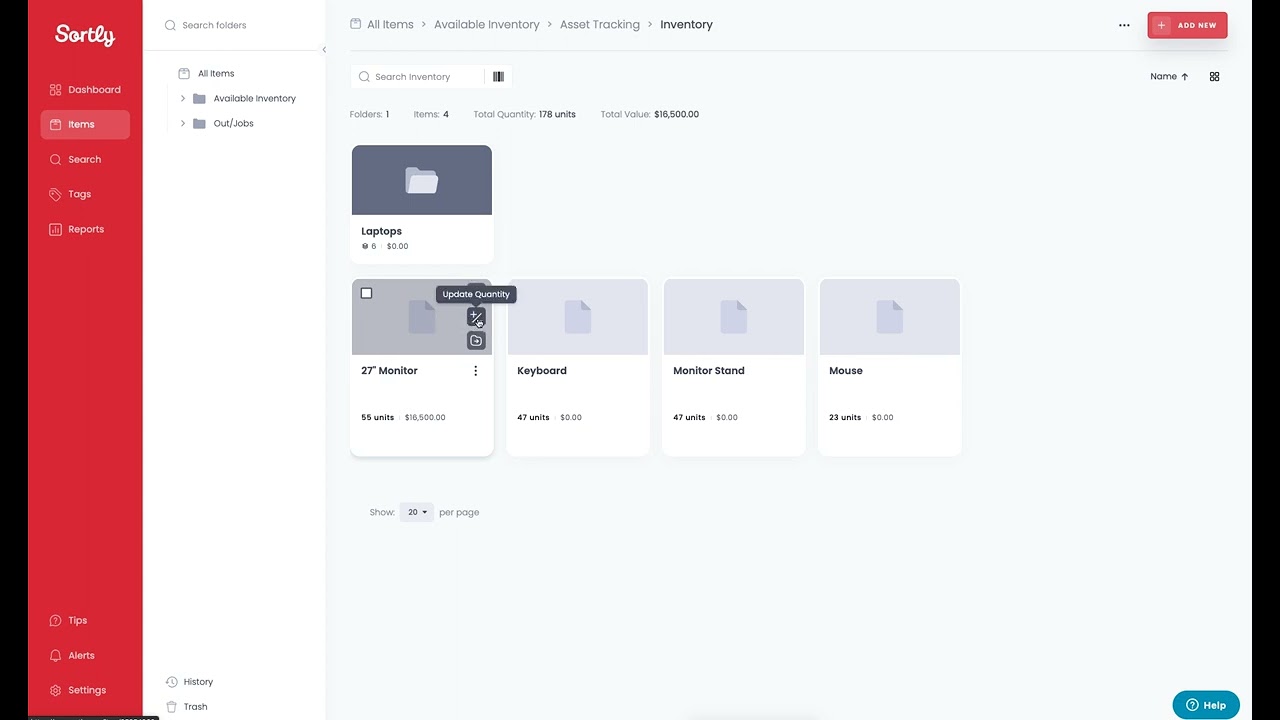This screenshot has width=1280, height=720.
Task: Click the Inventory breadcrumb
Action: (x=686, y=24)
